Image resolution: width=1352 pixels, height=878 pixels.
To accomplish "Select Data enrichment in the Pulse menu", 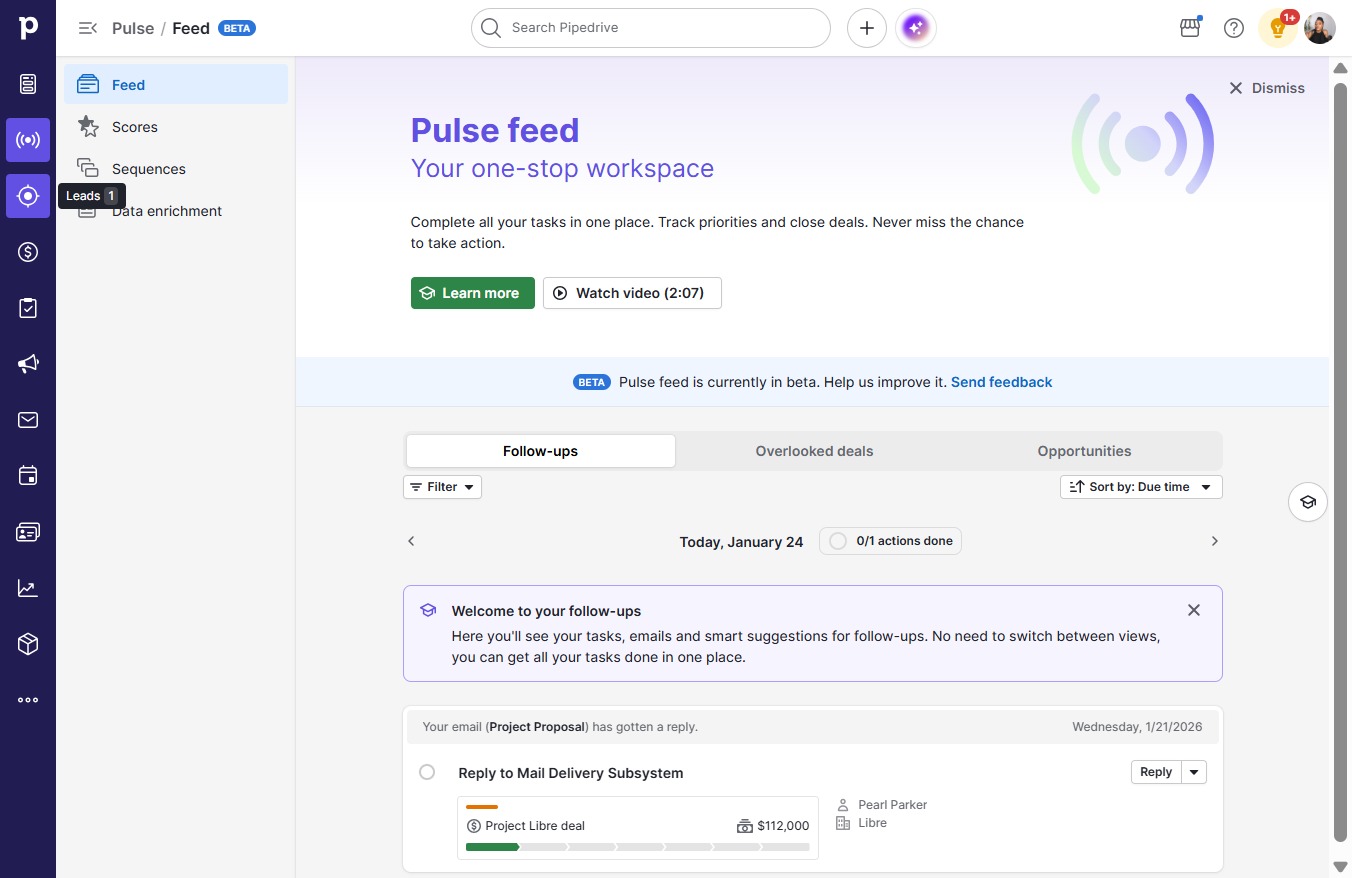I will 176,211.
